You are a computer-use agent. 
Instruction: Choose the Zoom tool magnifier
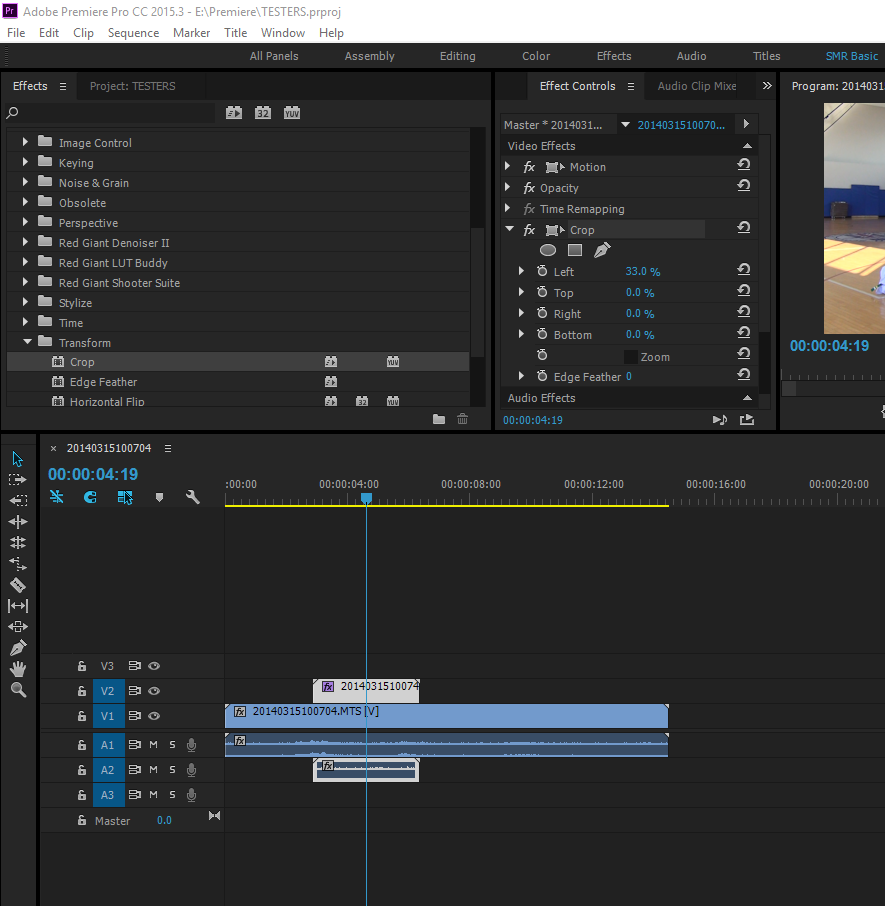18,690
